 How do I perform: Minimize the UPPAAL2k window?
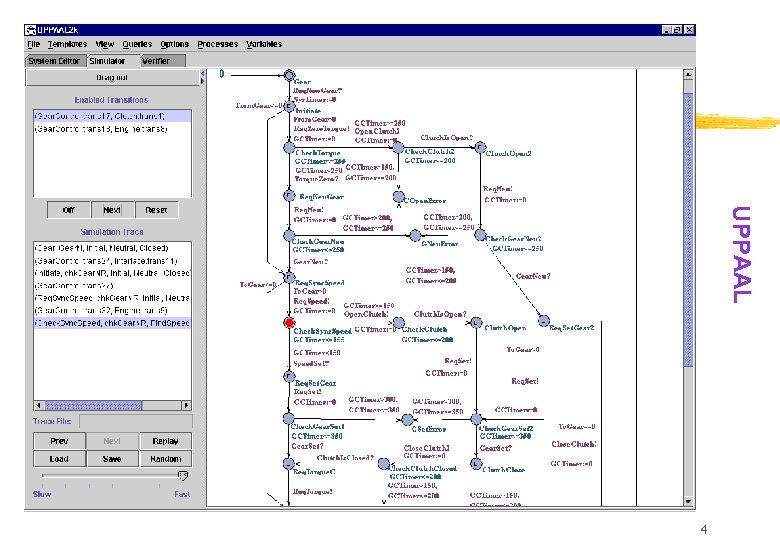point(667,30)
